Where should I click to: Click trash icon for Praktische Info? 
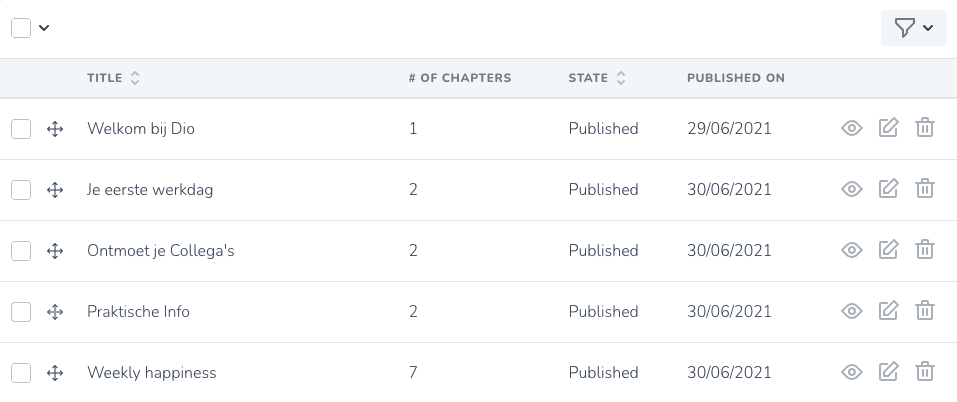925,311
